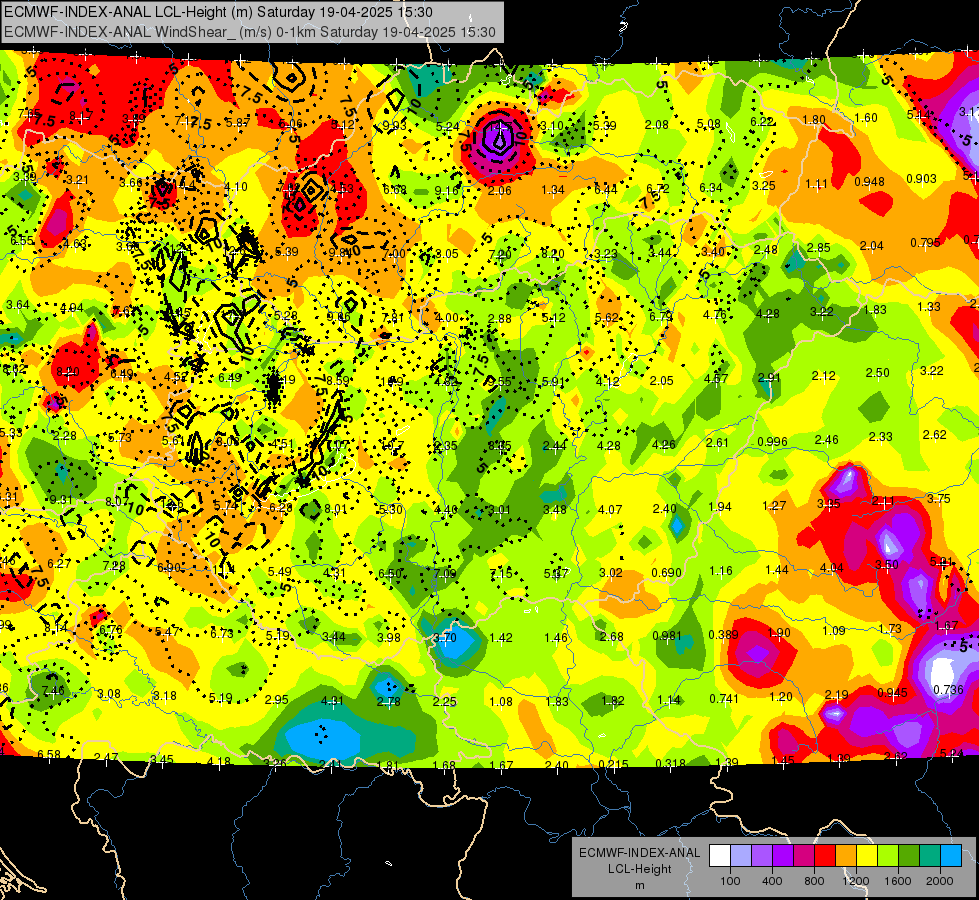Click the wind shear value 6.58
The width and height of the screenshot is (979, 900).
(x=49, y=754)
